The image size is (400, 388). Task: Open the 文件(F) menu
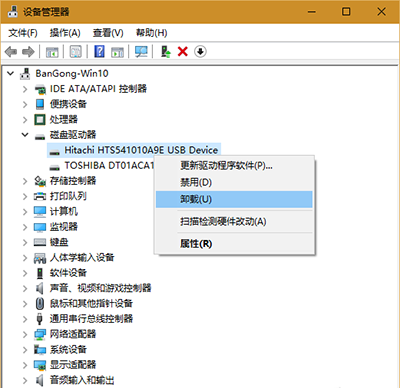point(23,33)
